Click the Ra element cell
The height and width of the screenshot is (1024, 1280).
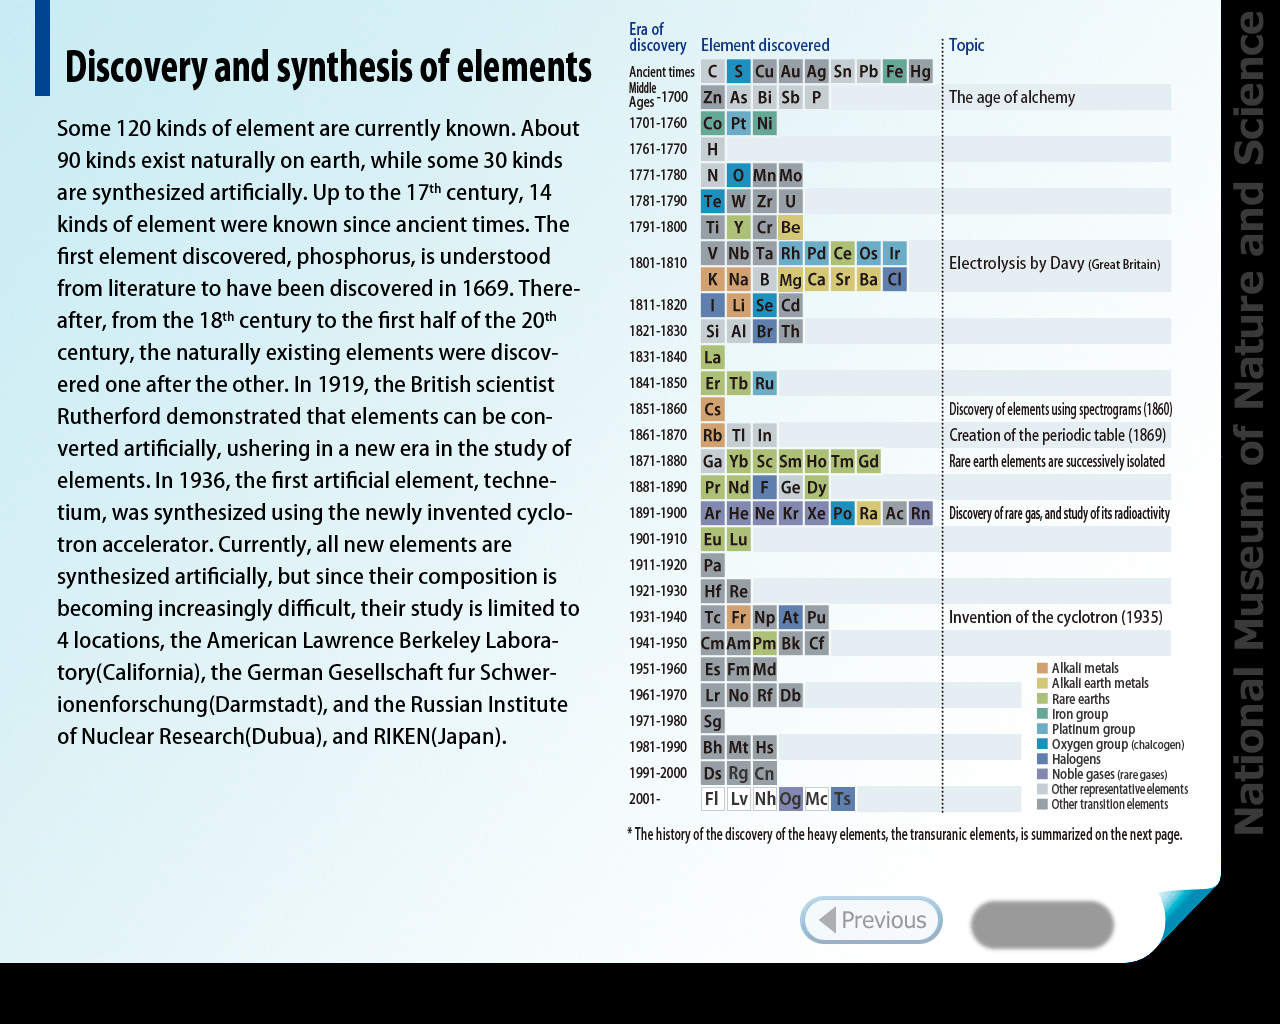868,513
